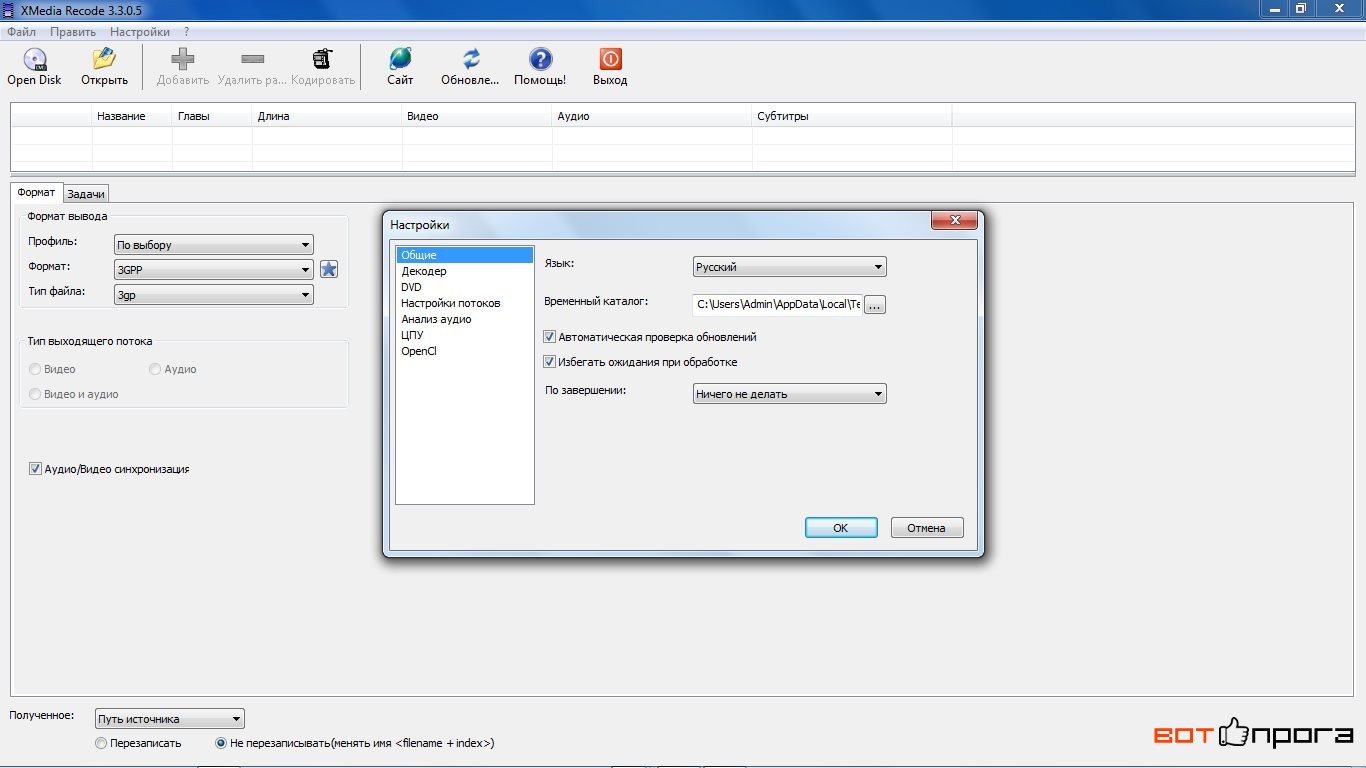1366x768 pixels.
Task: Open the По завершении dropdown
Action: (790, 394)
